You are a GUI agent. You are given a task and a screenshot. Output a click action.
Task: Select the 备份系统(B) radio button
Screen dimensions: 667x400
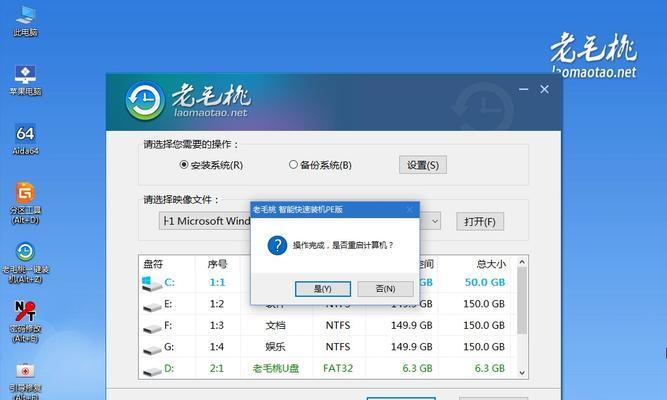[x=293, y=164]
